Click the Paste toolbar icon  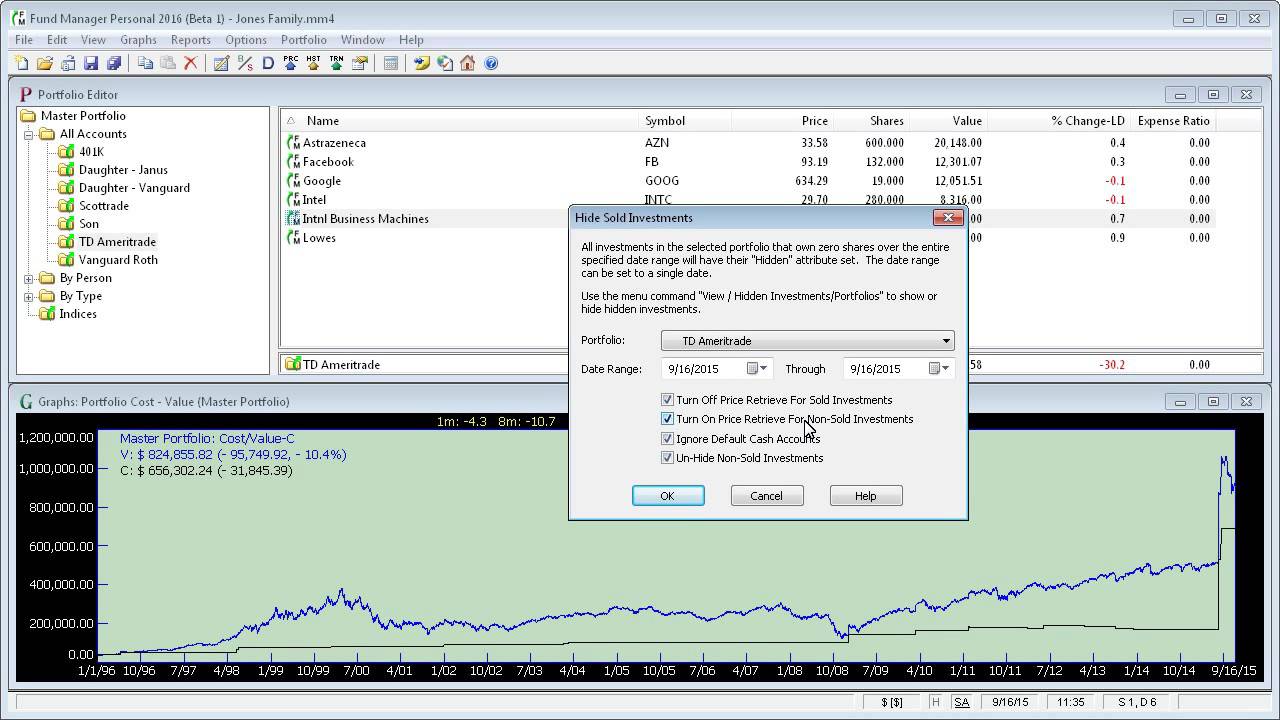coord(168,63)
